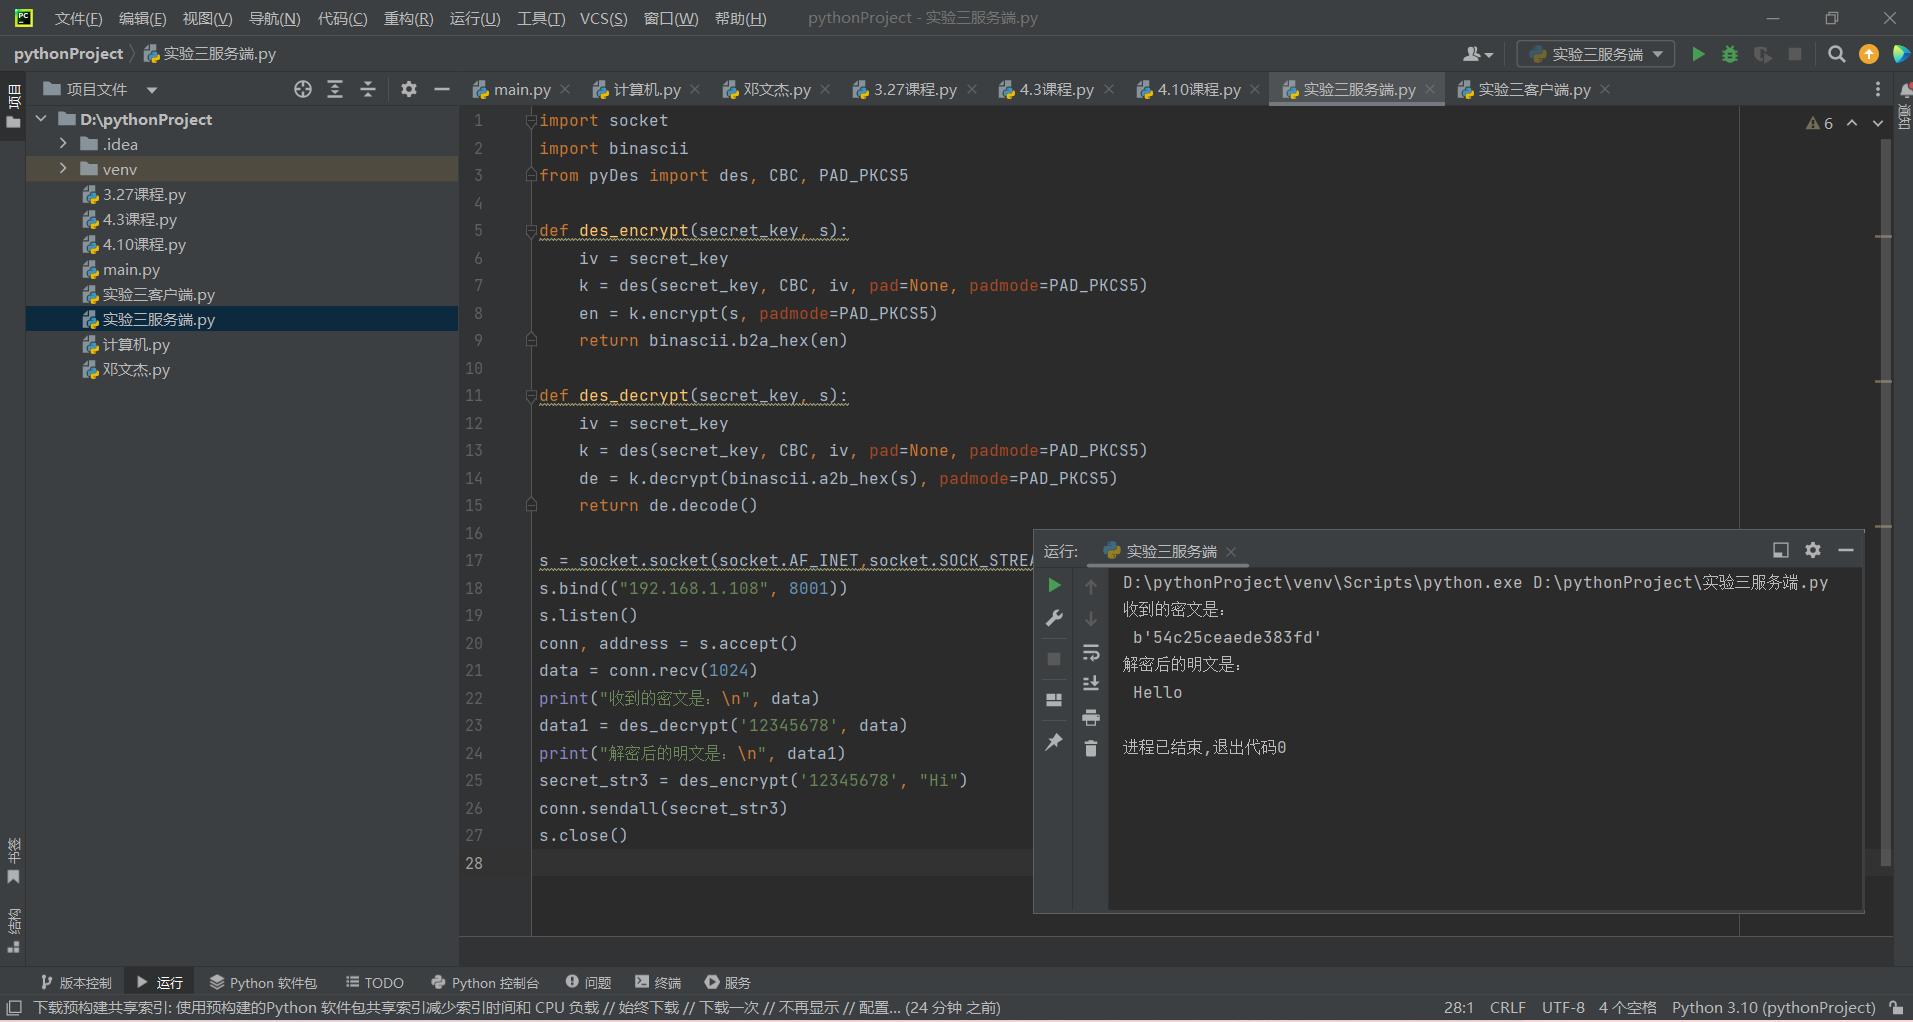Toggle soft-wrap in run console

point(1091,653)
